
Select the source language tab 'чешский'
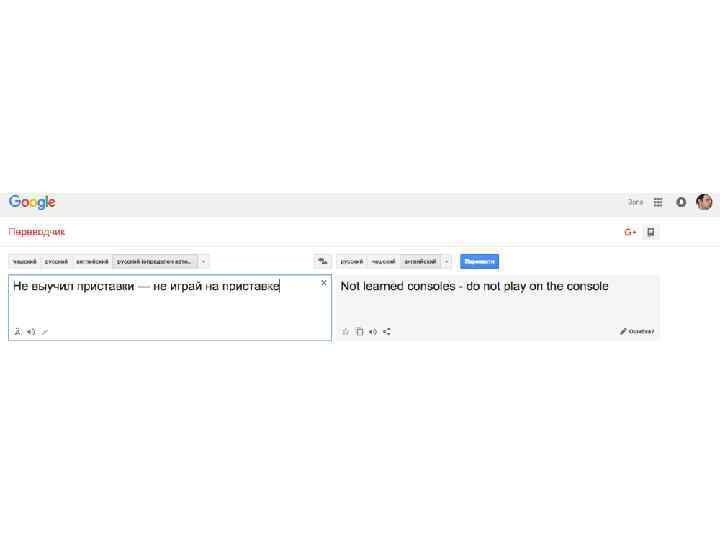coord(24,262)
